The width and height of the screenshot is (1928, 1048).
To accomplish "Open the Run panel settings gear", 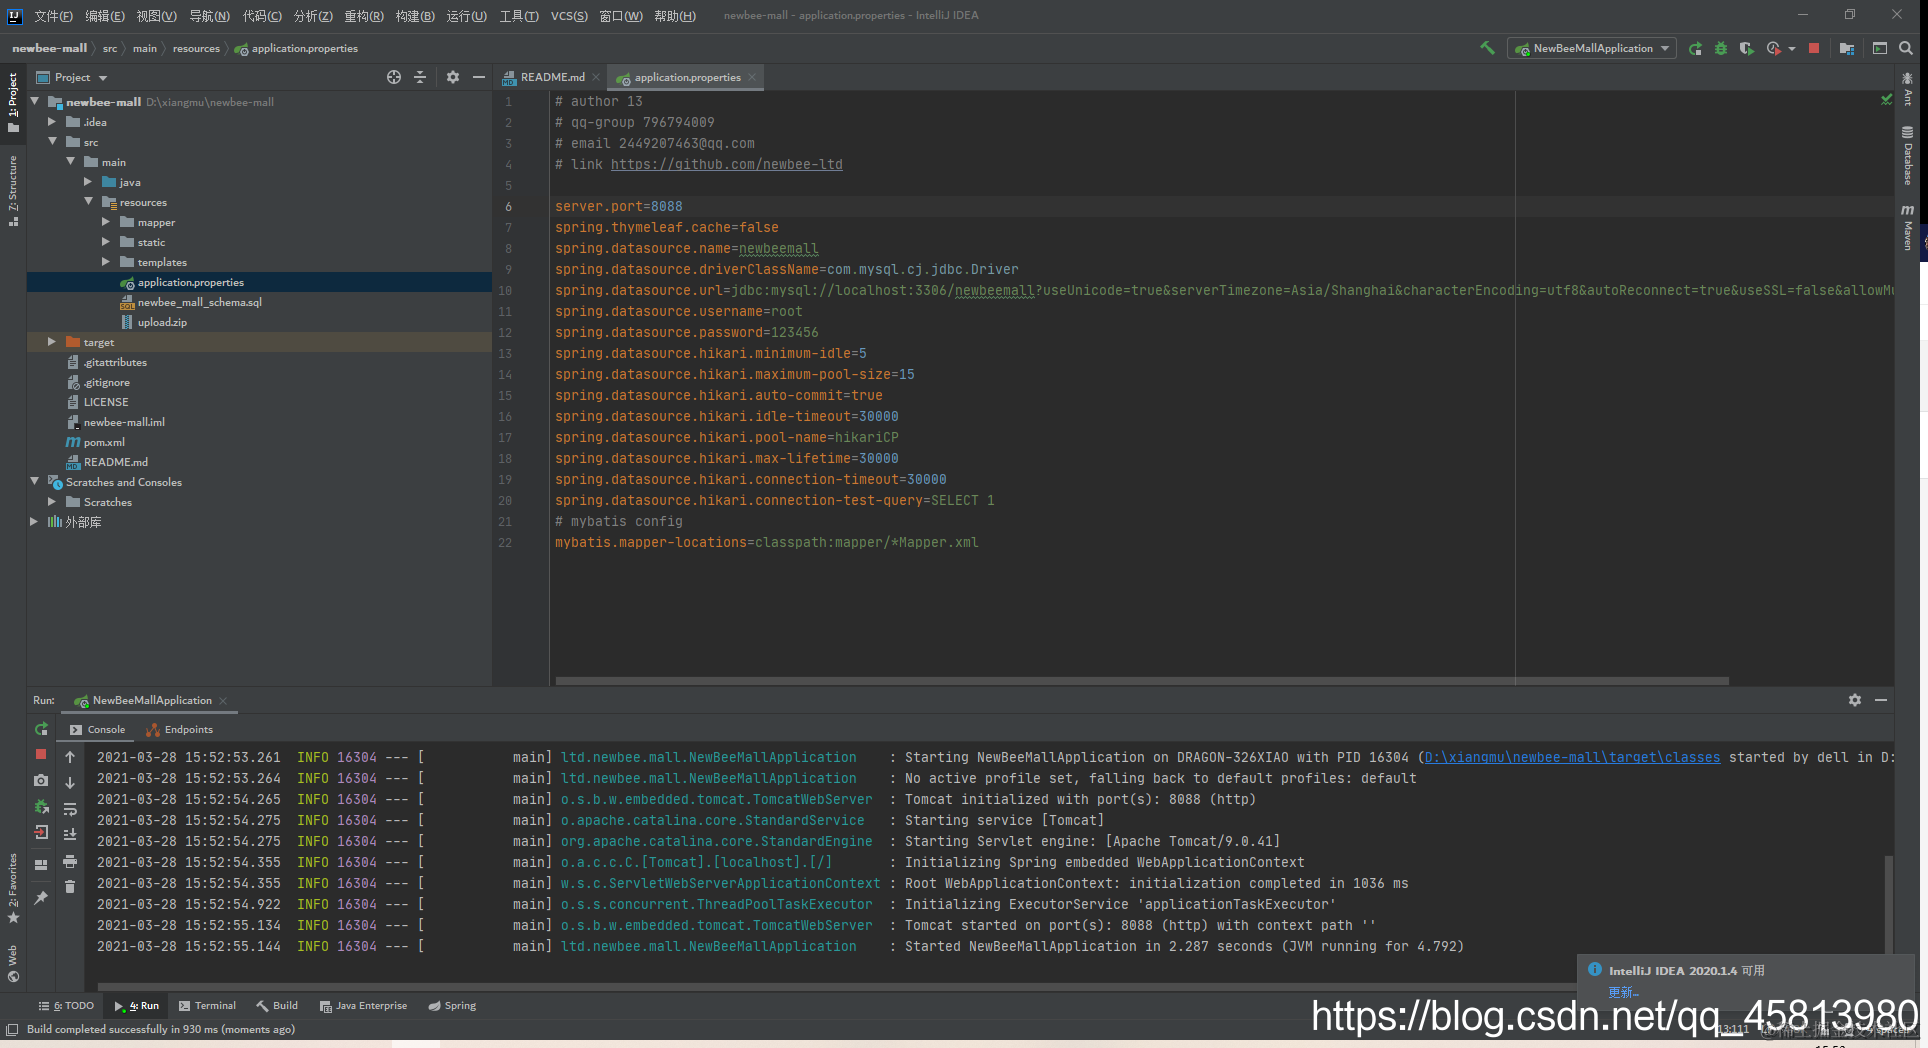I will tap(1855, 700).
